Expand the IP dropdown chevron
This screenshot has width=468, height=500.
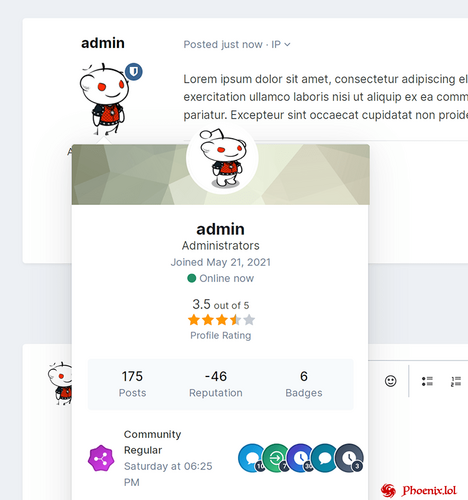(x=287, y=45)
